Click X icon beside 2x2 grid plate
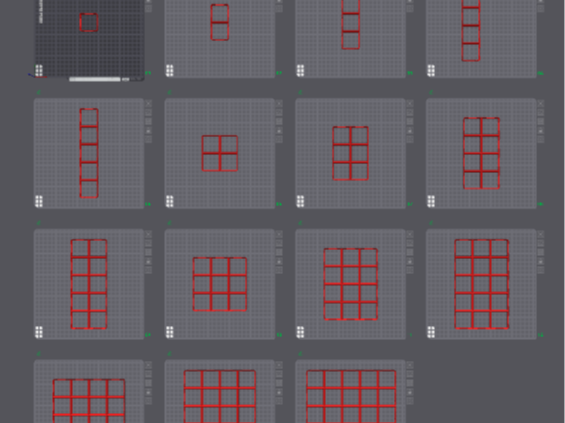This screenshot has width=565, height=423. pos(279,104)
